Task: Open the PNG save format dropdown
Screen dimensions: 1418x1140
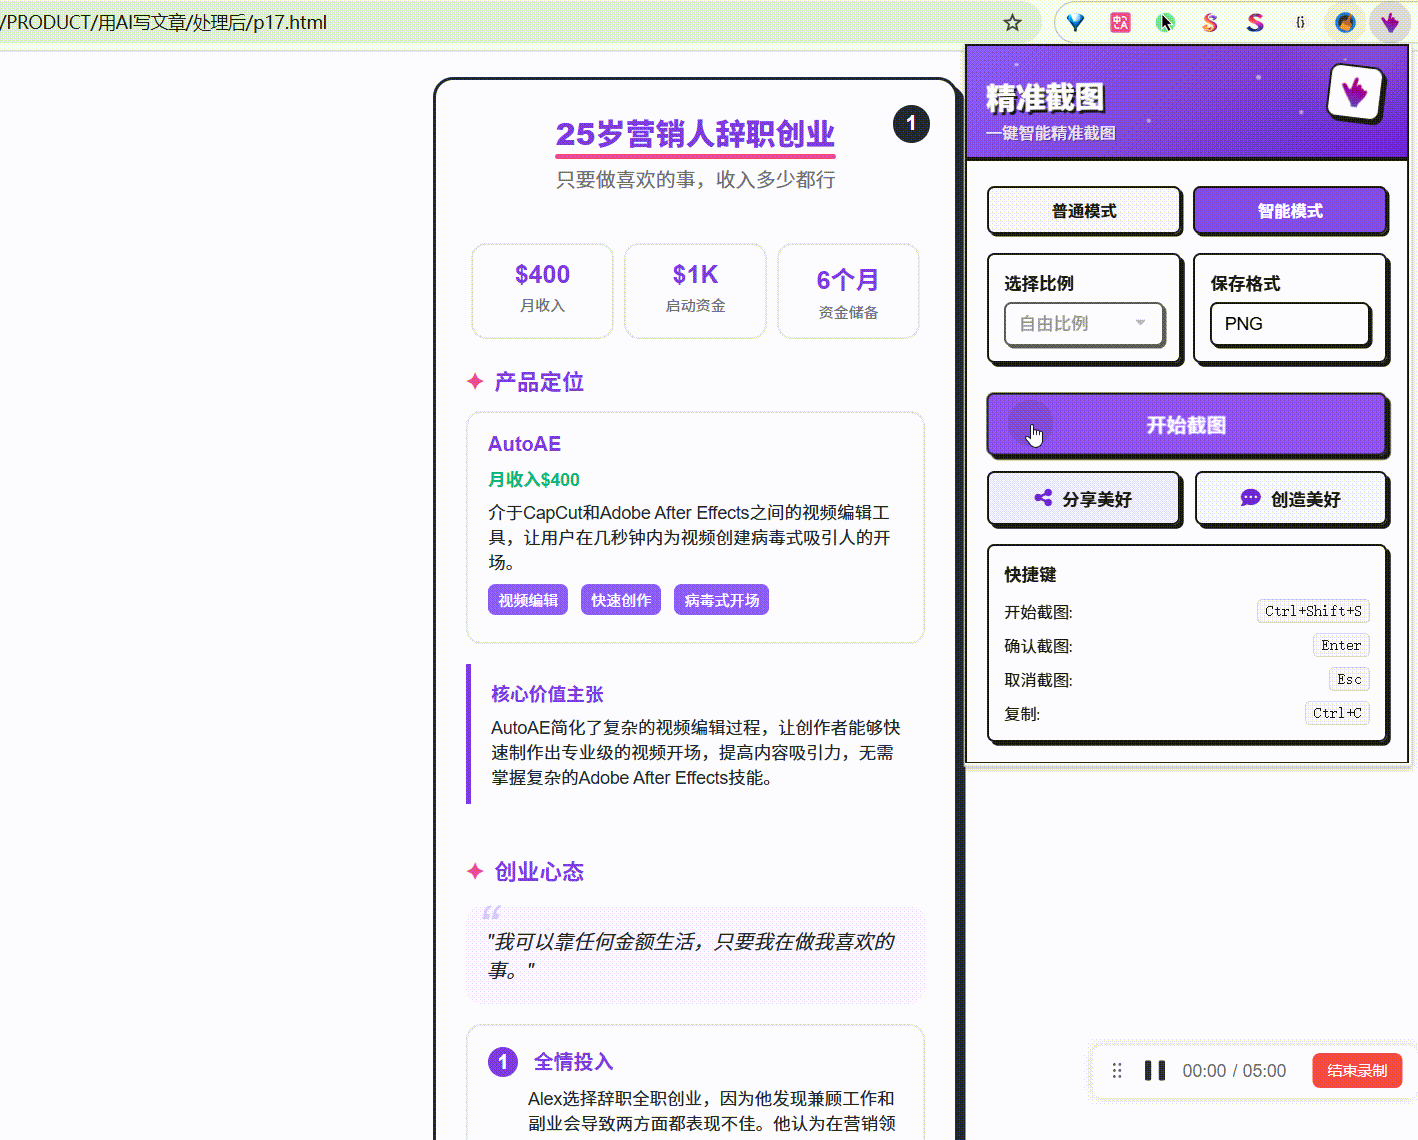Action: pos(1290,324)
